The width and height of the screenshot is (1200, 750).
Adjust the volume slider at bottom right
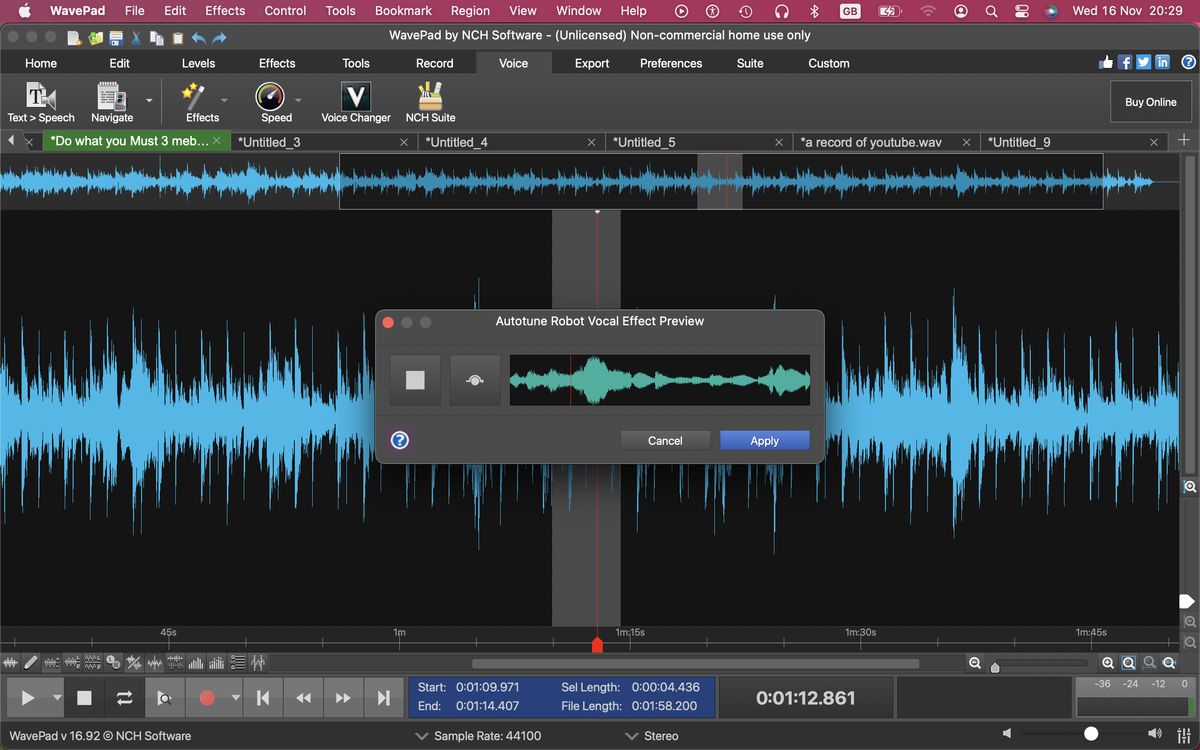click(x=1090, y=734)
